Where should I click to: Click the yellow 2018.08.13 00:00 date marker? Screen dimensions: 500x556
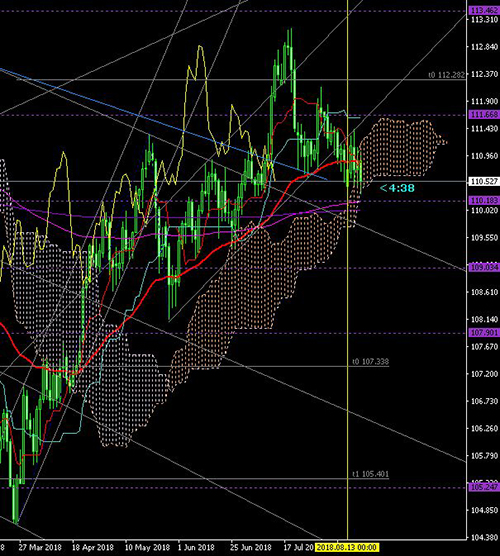point(347,547)
